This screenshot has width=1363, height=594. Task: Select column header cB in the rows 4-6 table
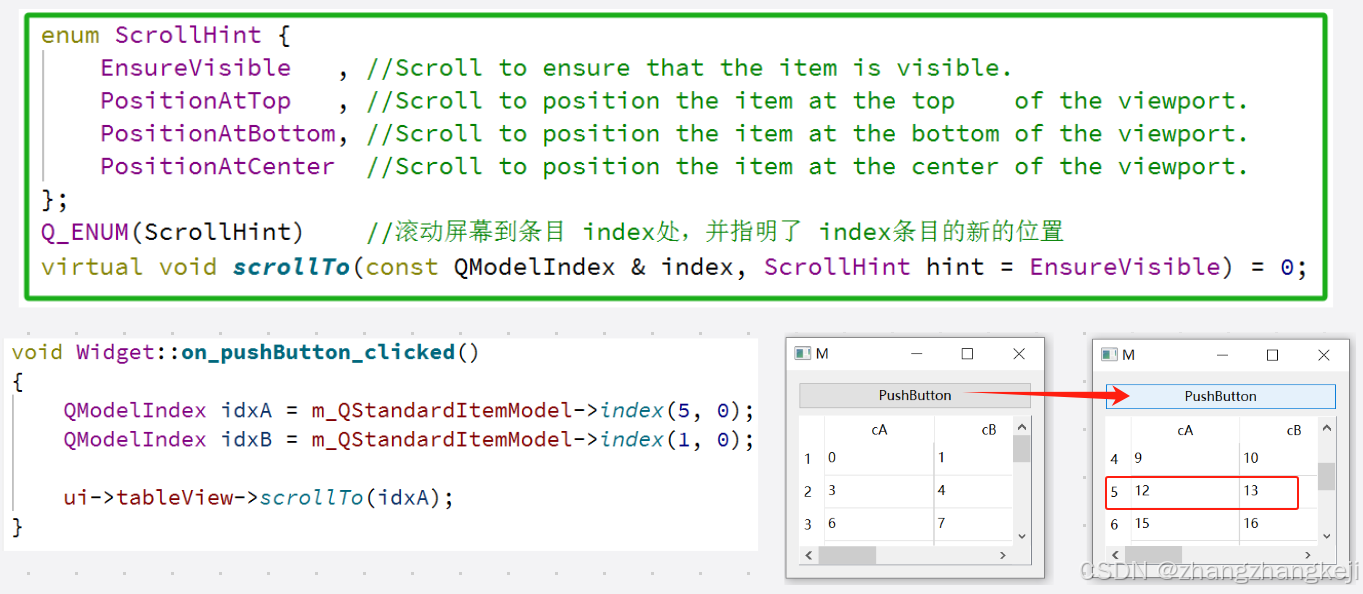click(x=1280, y=431)
